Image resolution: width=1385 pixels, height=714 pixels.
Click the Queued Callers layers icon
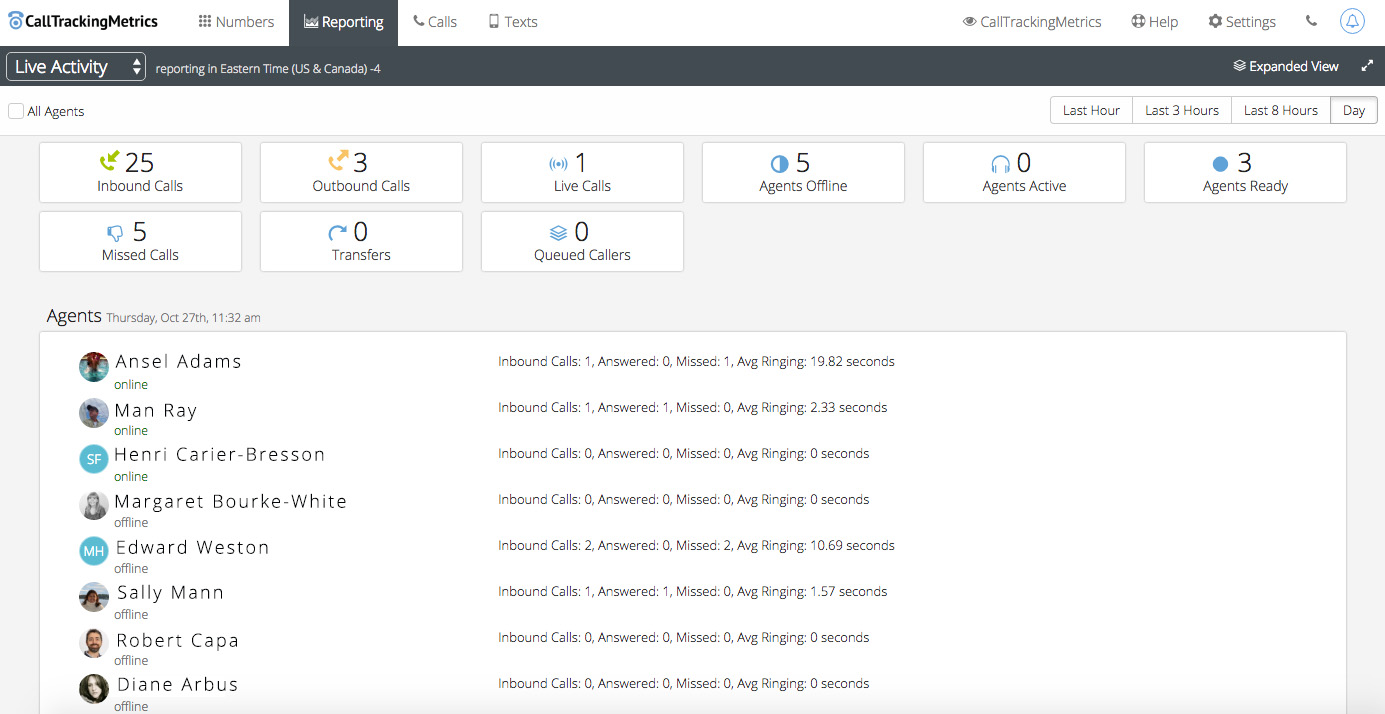558,233
